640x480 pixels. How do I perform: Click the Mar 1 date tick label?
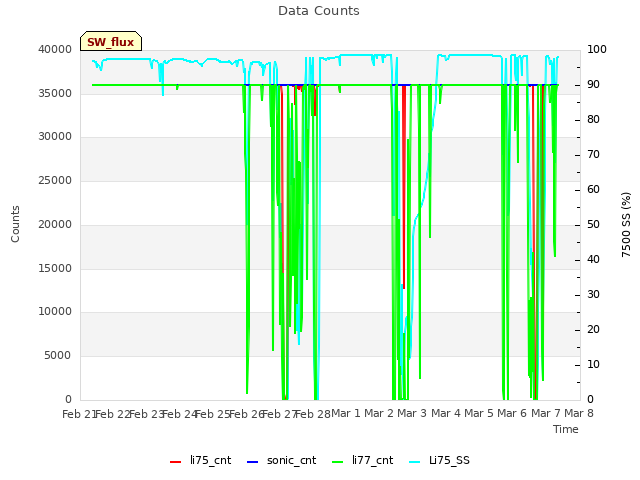pyautogui.click(x=346, y=413)
